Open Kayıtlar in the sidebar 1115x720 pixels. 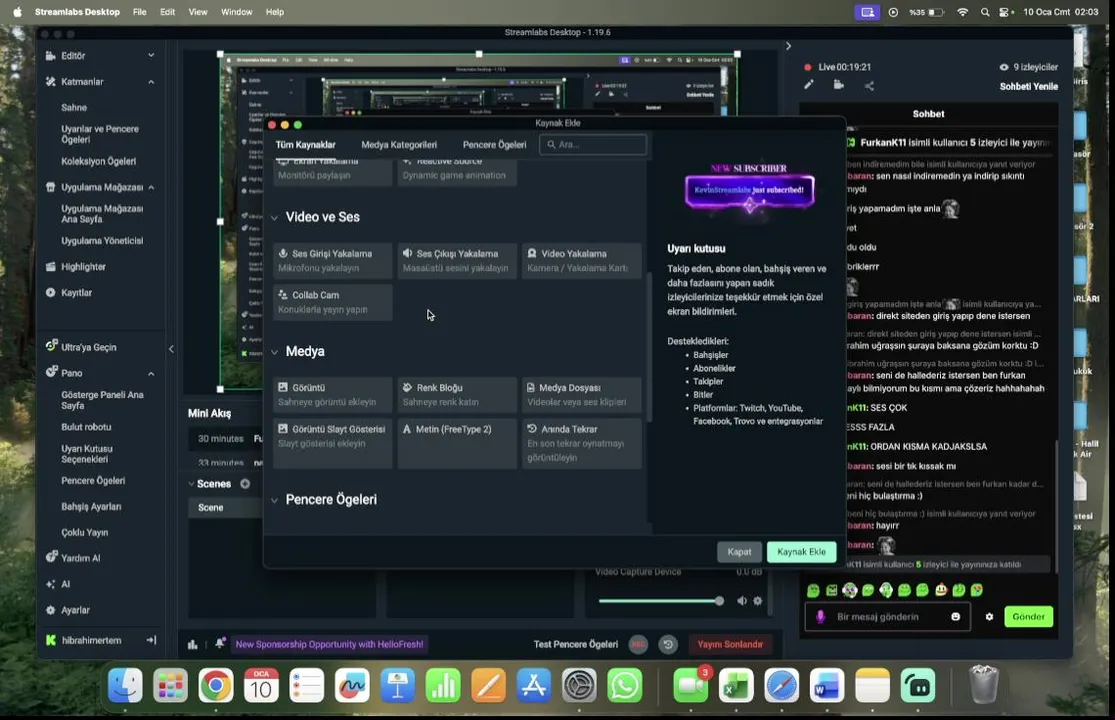76,292
